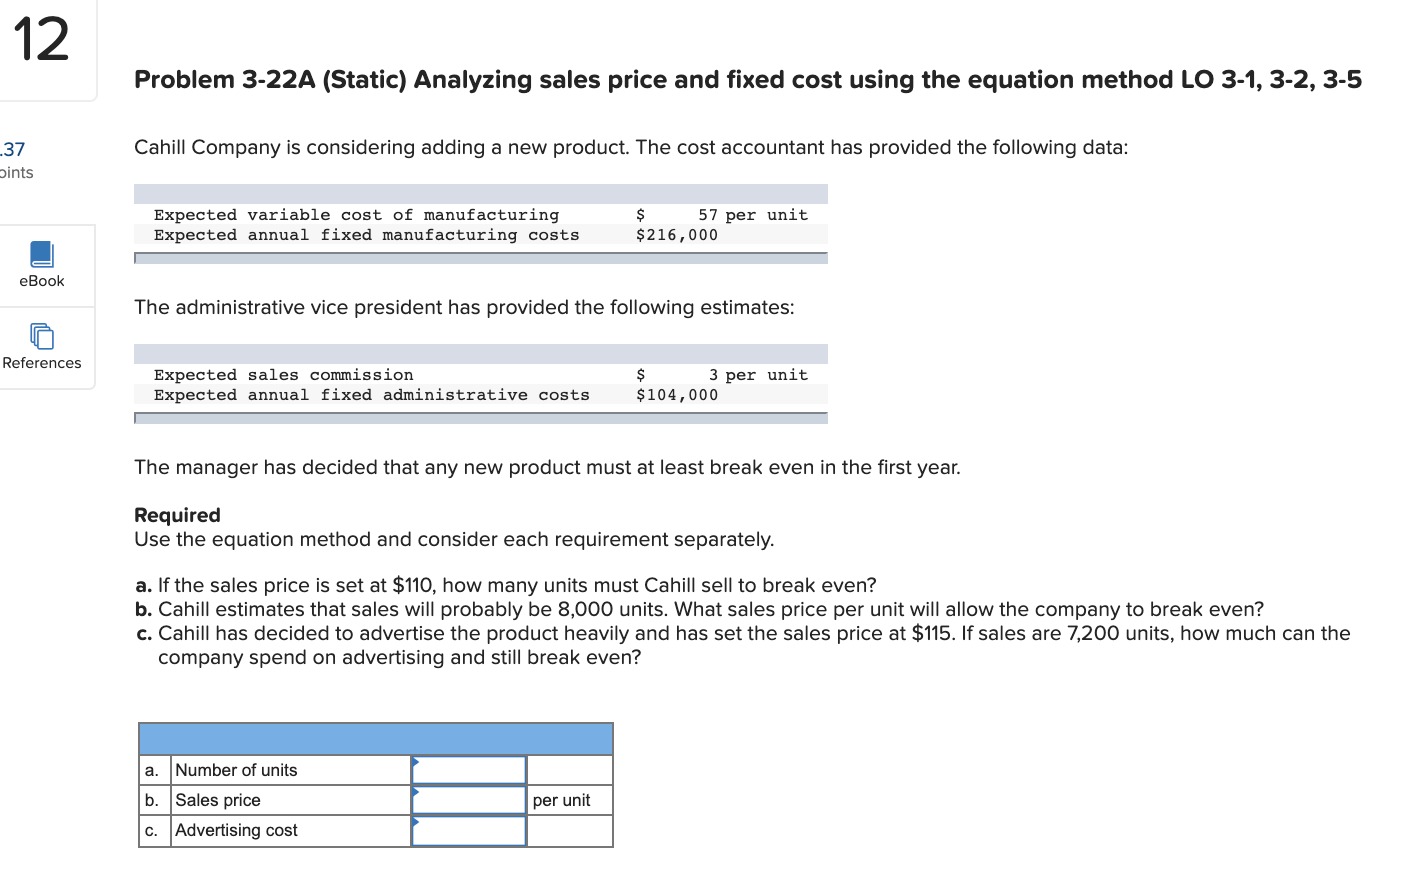The image size is (1404, 870).
Task: Open the References resource
Action: click(41, 347)
